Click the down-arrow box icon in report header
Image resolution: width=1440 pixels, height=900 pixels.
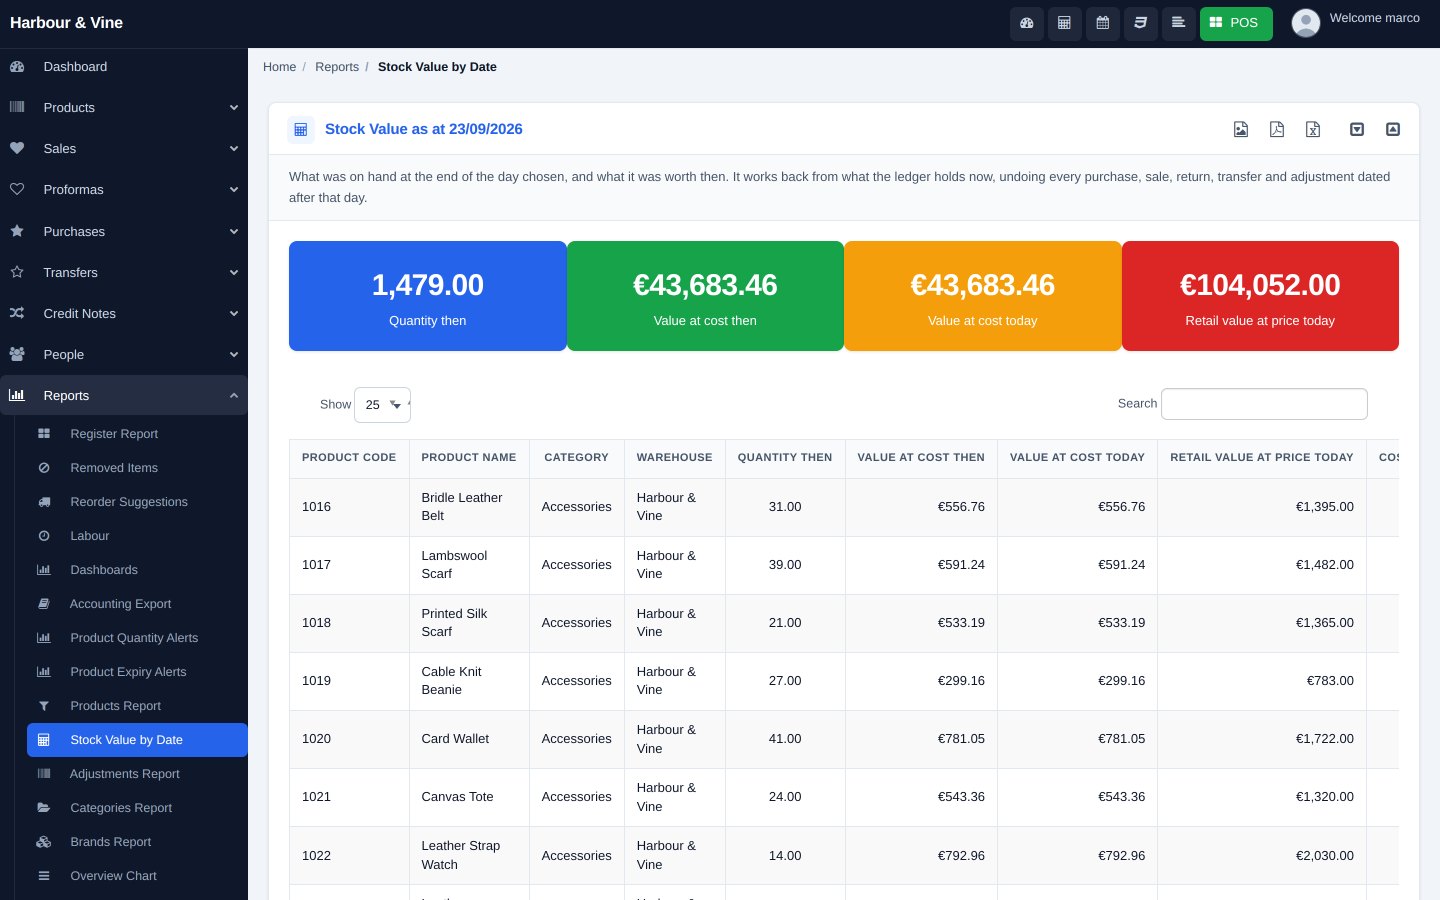point(1357,129)
